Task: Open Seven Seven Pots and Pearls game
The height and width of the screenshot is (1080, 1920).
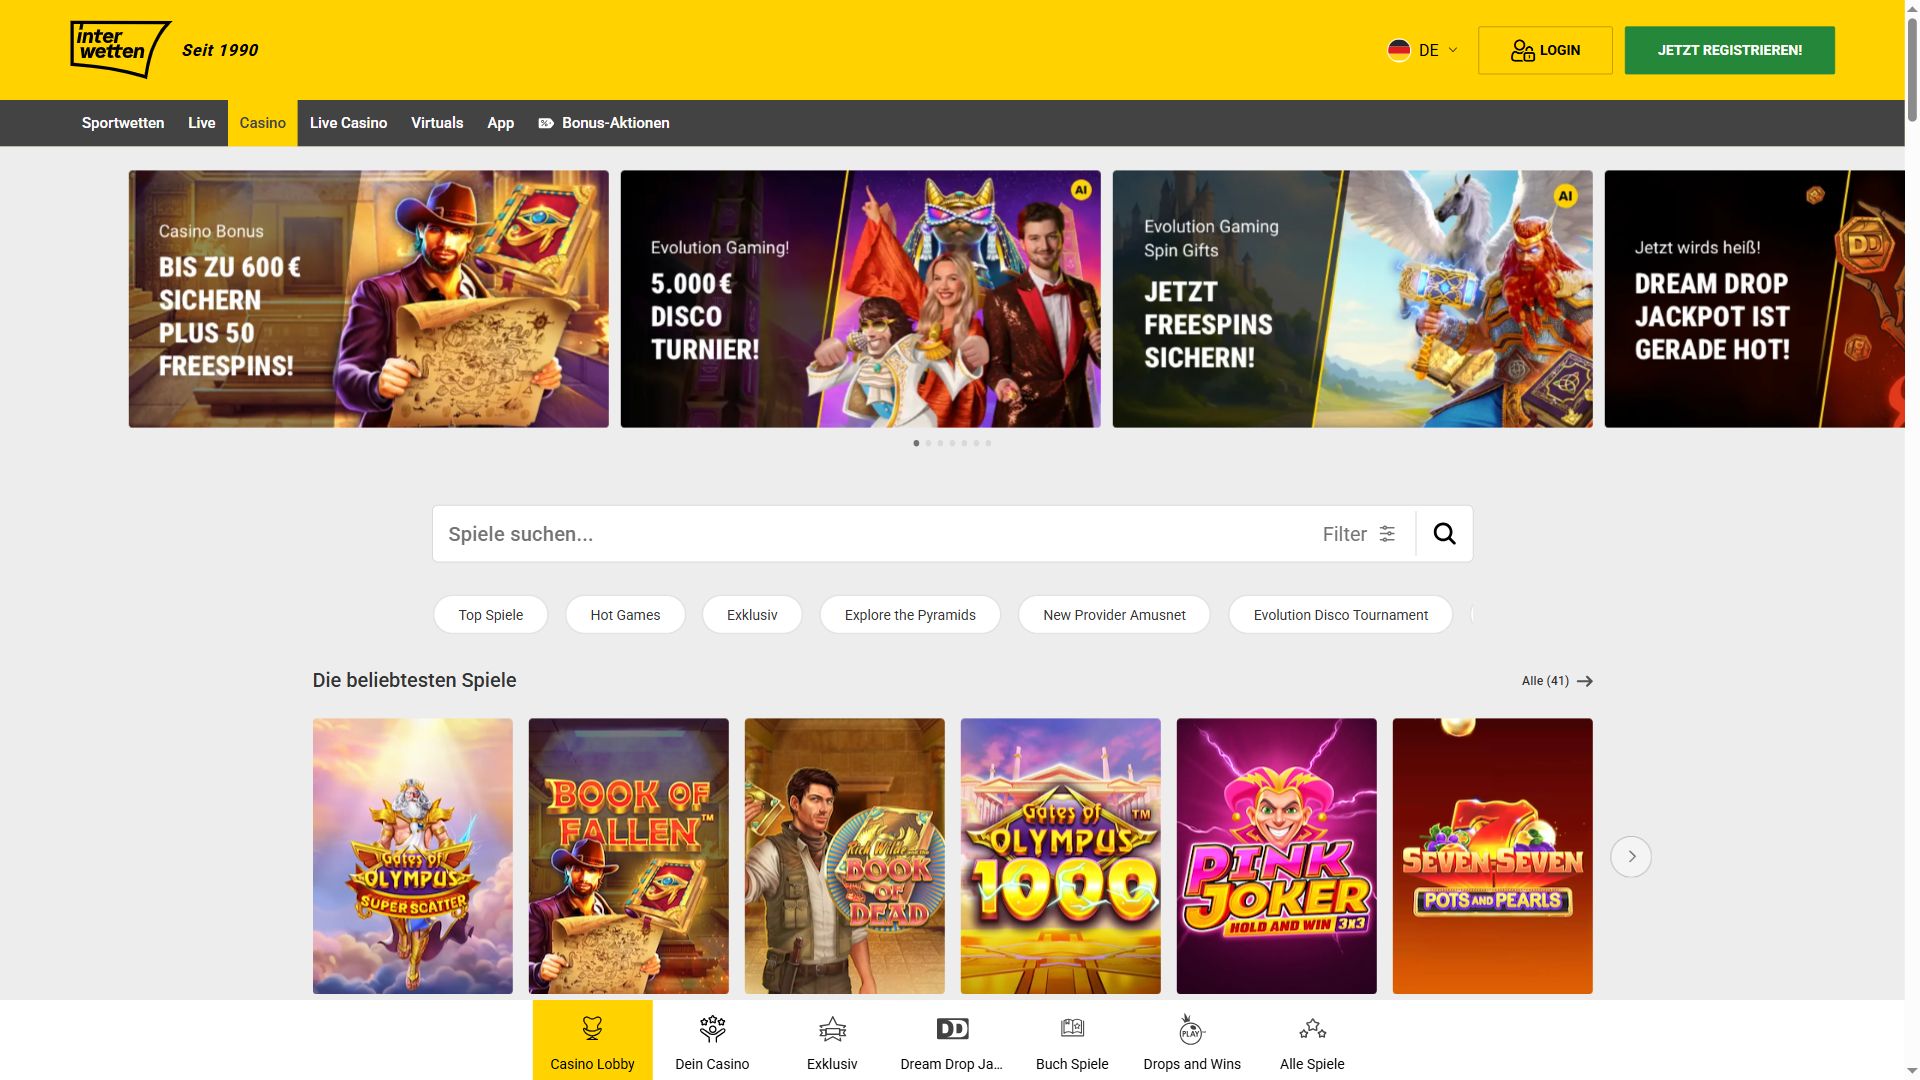Action: [1492, 856]
